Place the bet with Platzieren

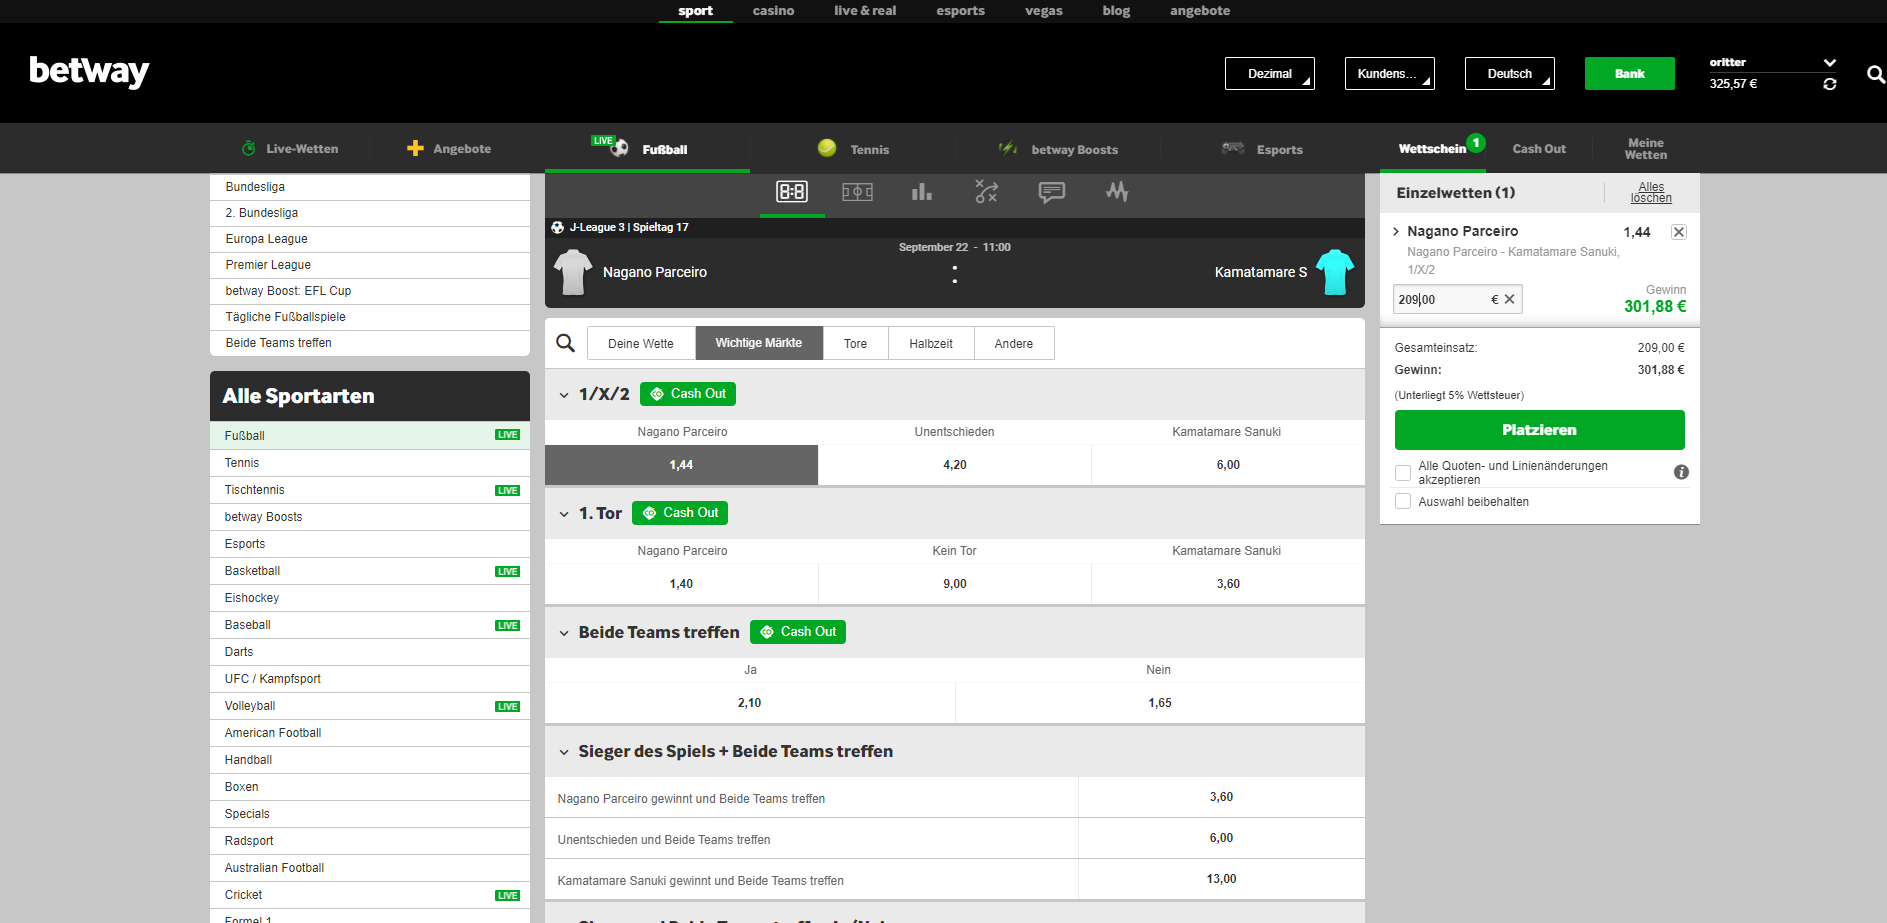point(1539,430)
